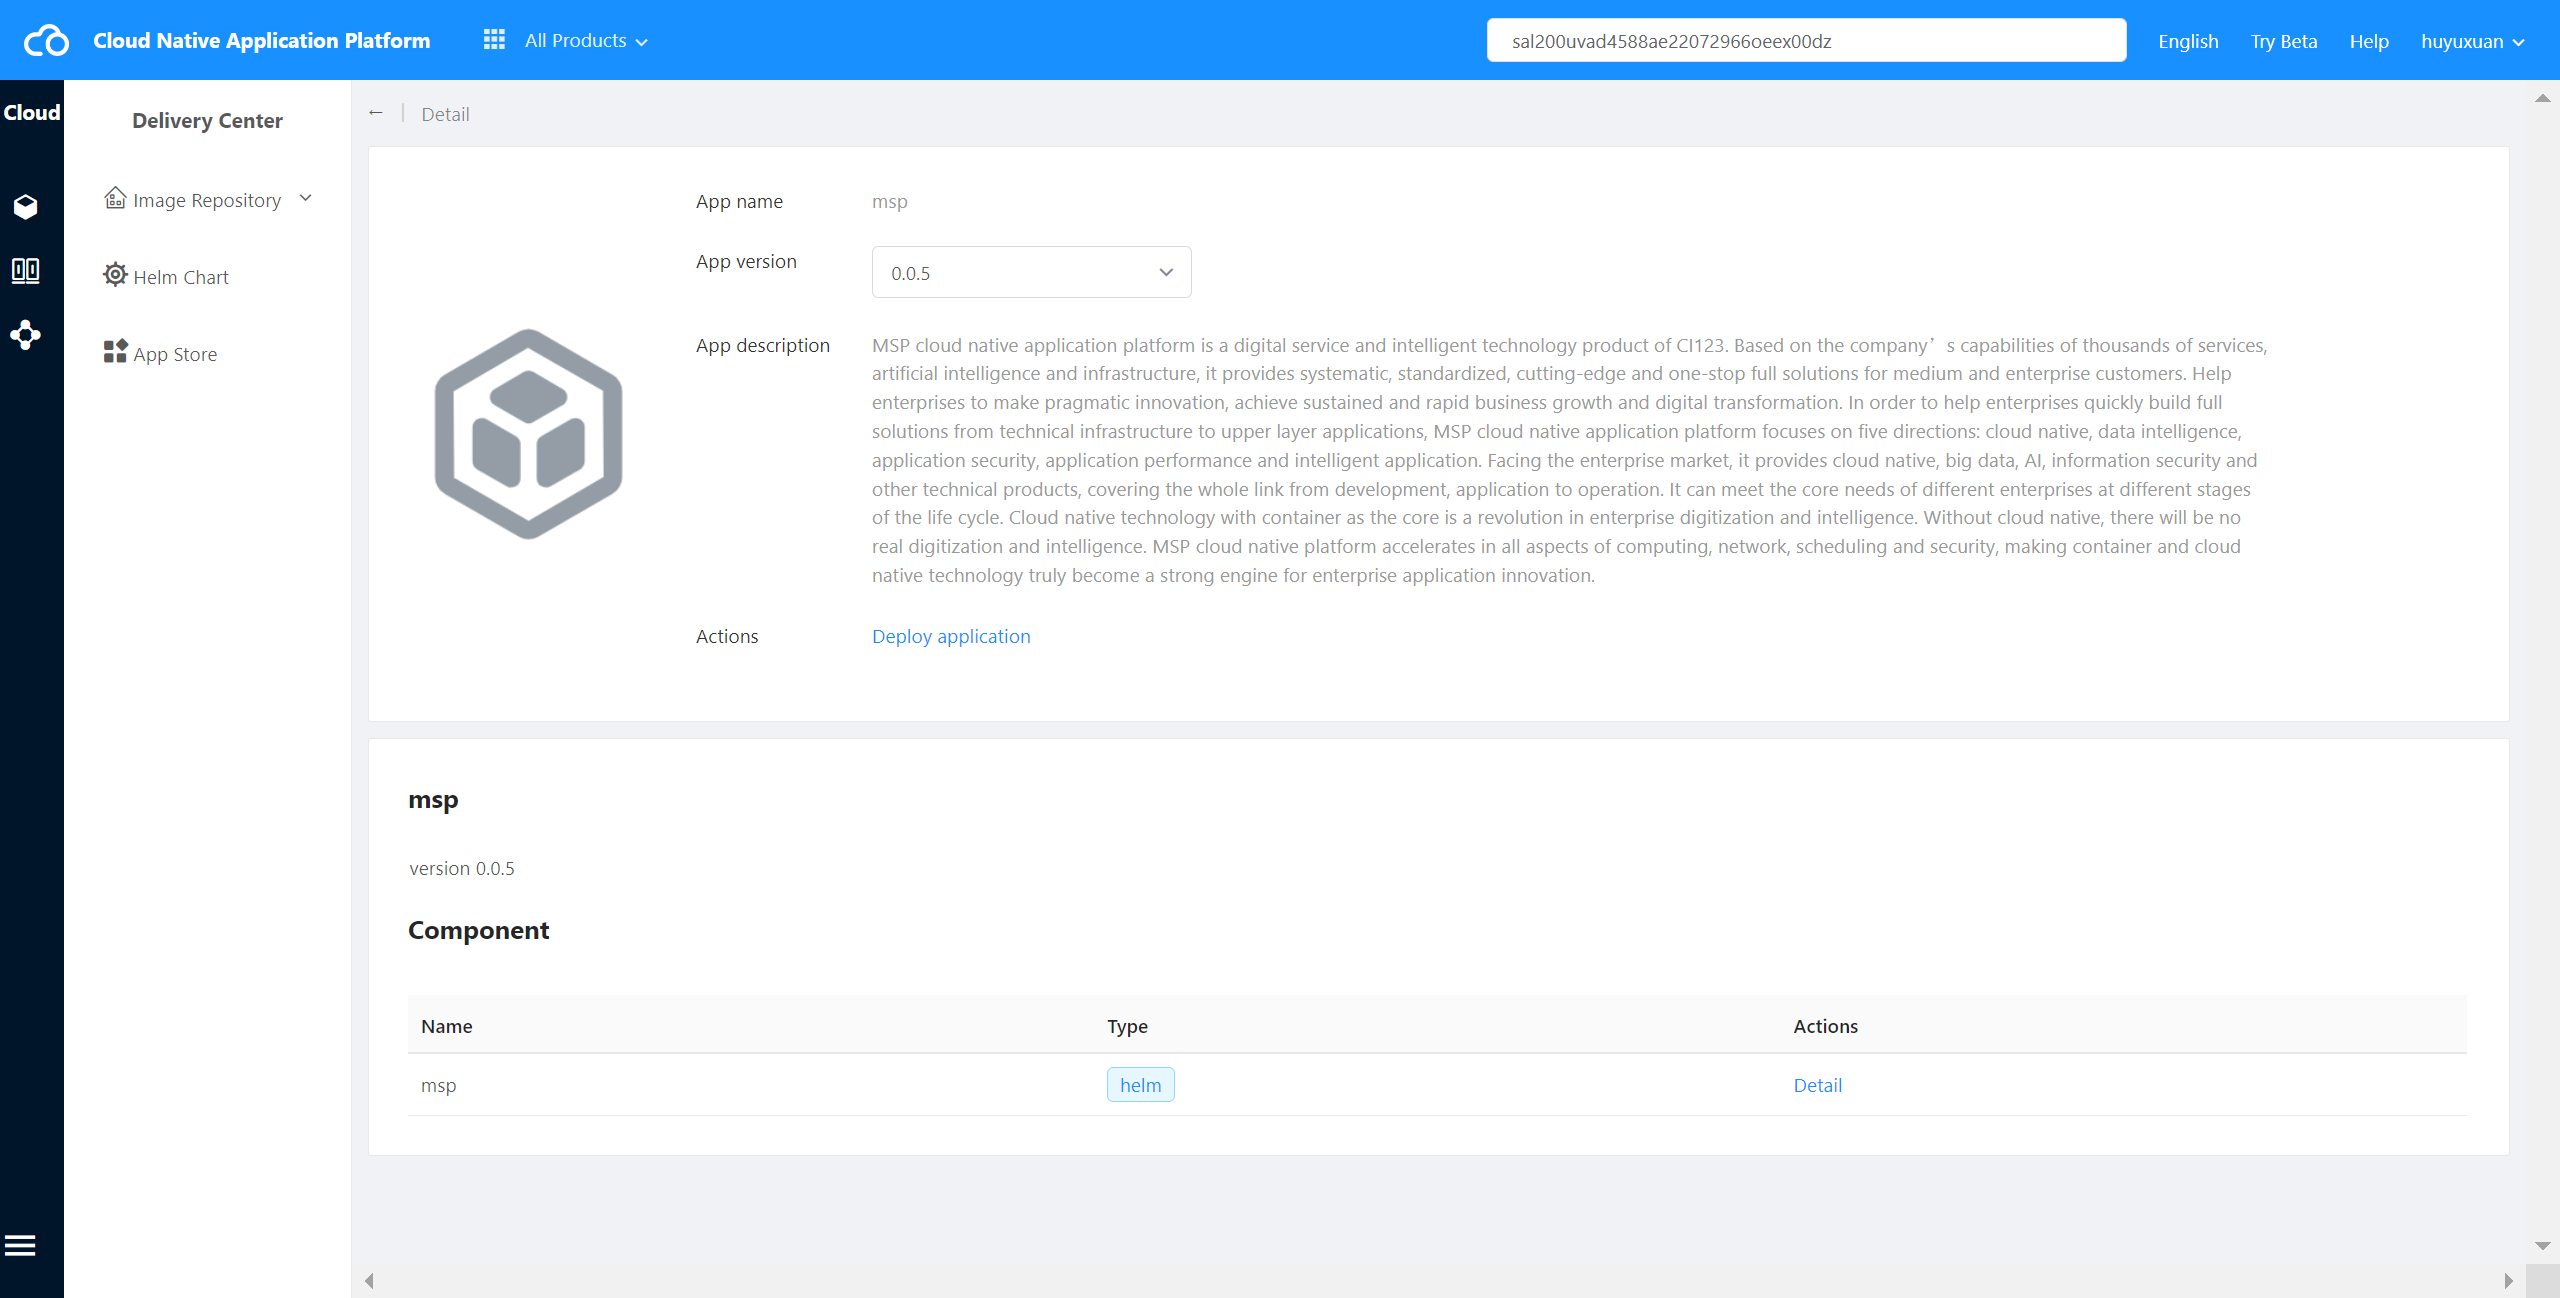
Task: Click the App description paragraph
Action: (1569, 460)
